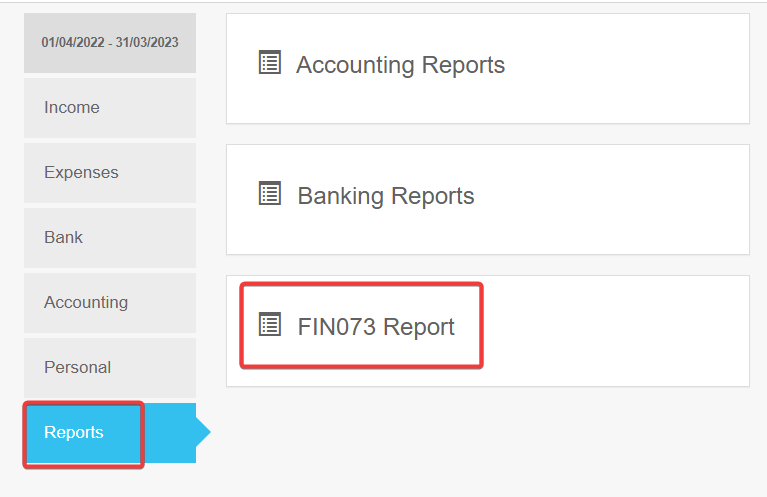The height and width of the screenshot is (497, 767).
Task: Click the blue arrow pointer beside Reports
Action: (203, 433)
